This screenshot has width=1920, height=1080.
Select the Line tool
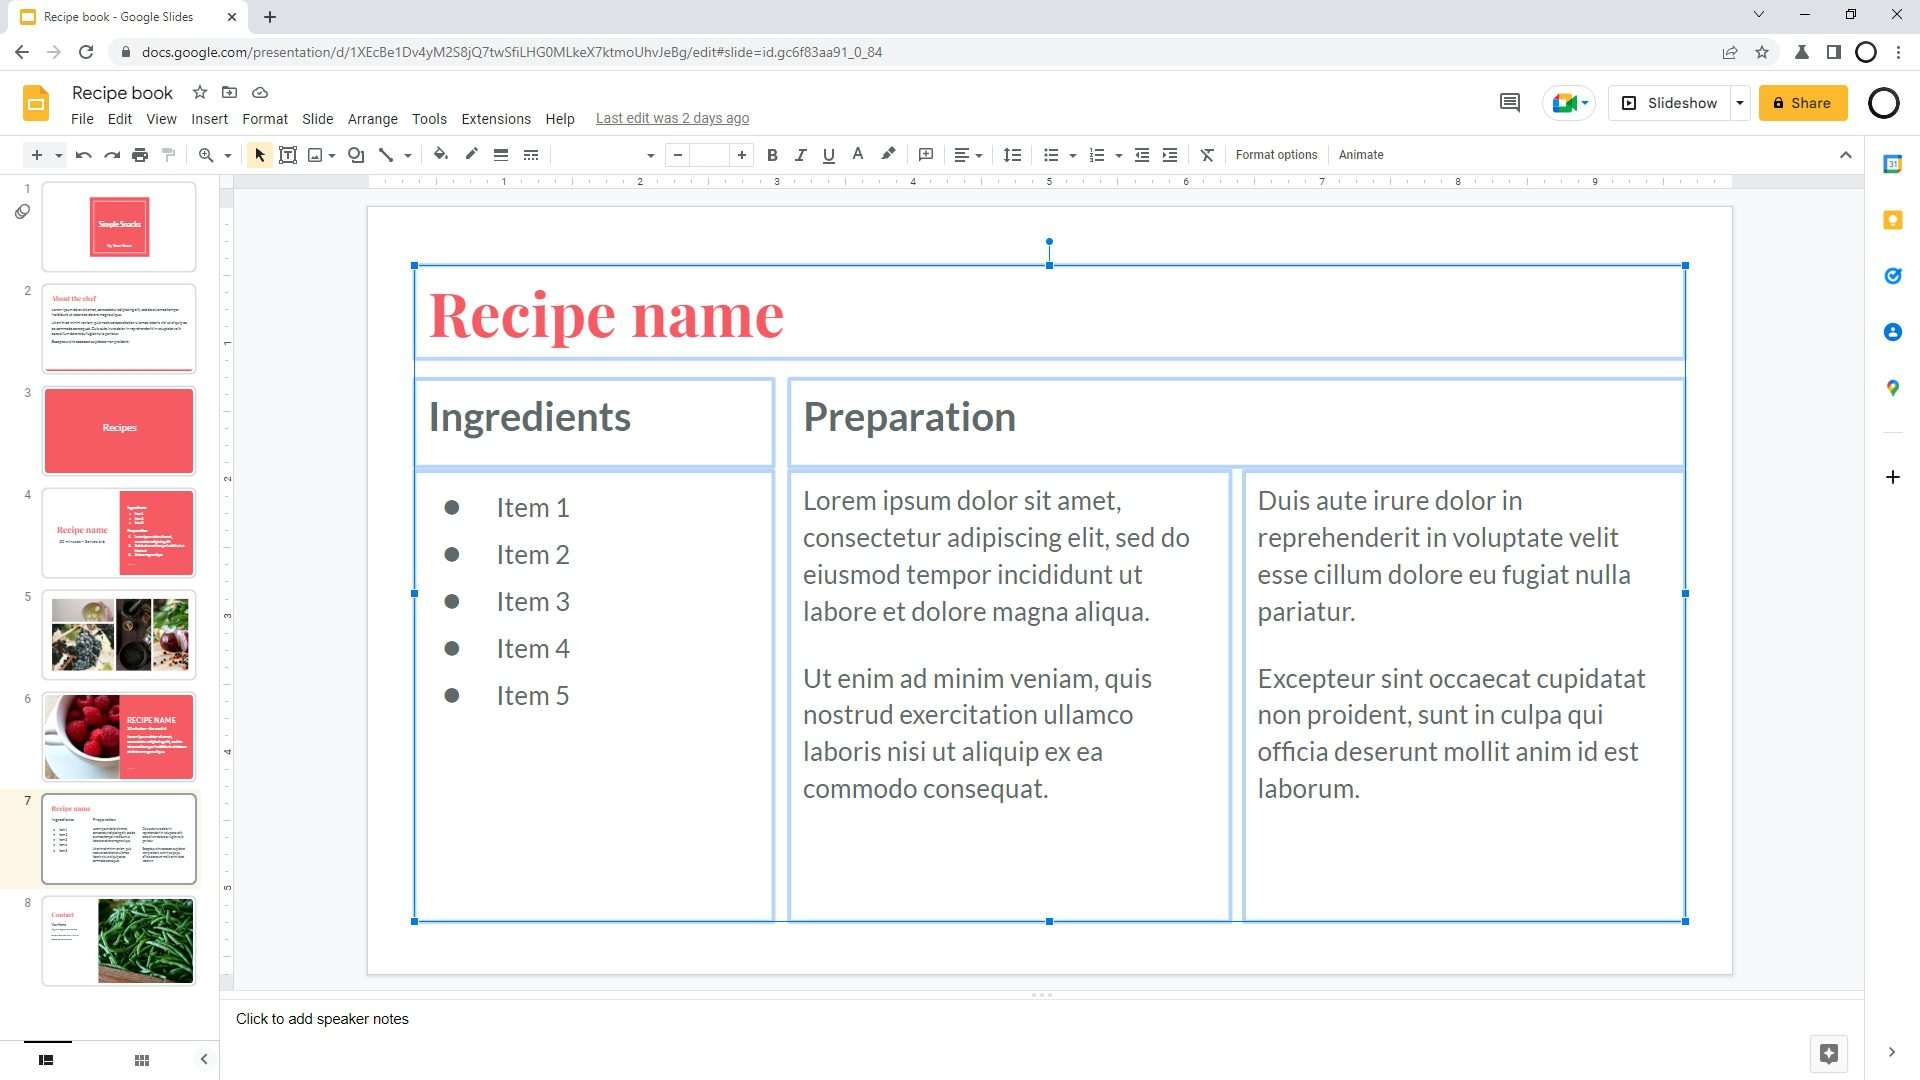(386, 155)
